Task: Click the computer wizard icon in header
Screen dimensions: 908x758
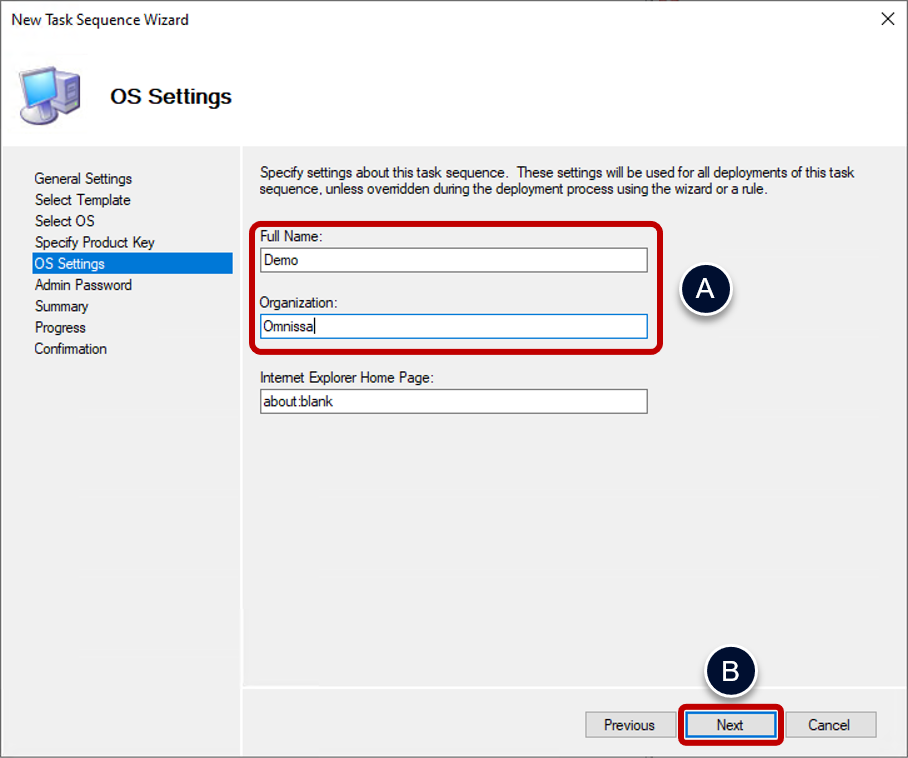Action: tap(49, 95)
